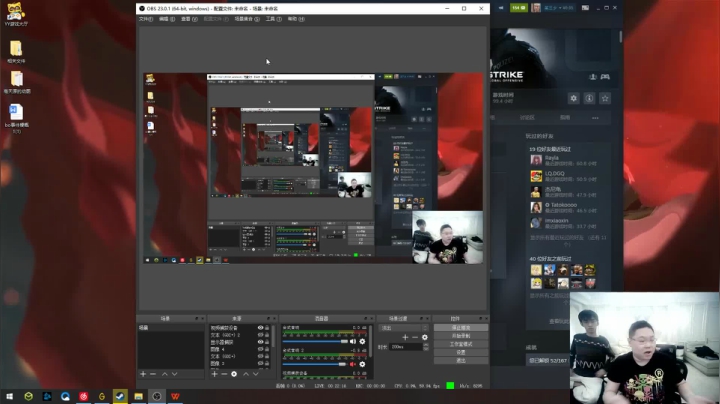Enable 工作室模式 in OBS controls

point(461,344)
